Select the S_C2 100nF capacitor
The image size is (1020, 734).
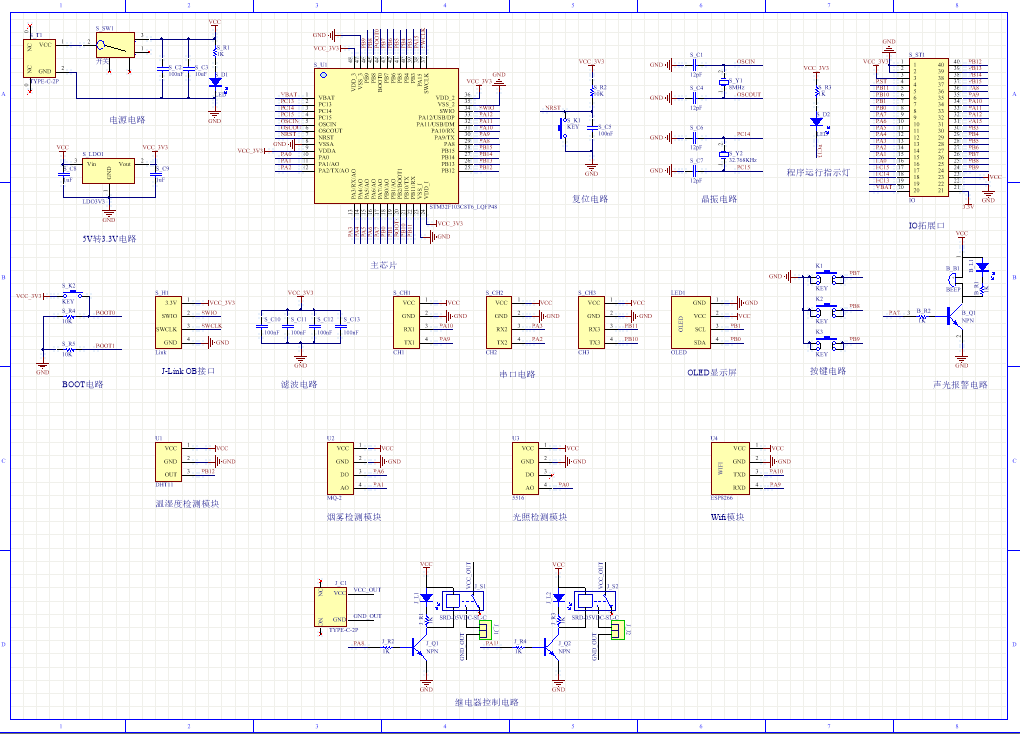click(162, 68)
